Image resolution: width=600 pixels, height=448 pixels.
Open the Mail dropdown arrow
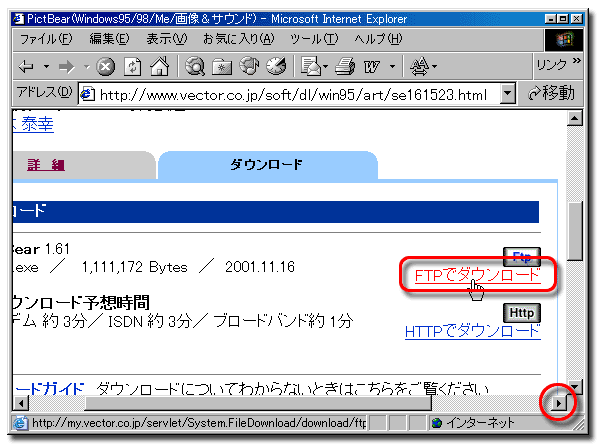point(326,67)
